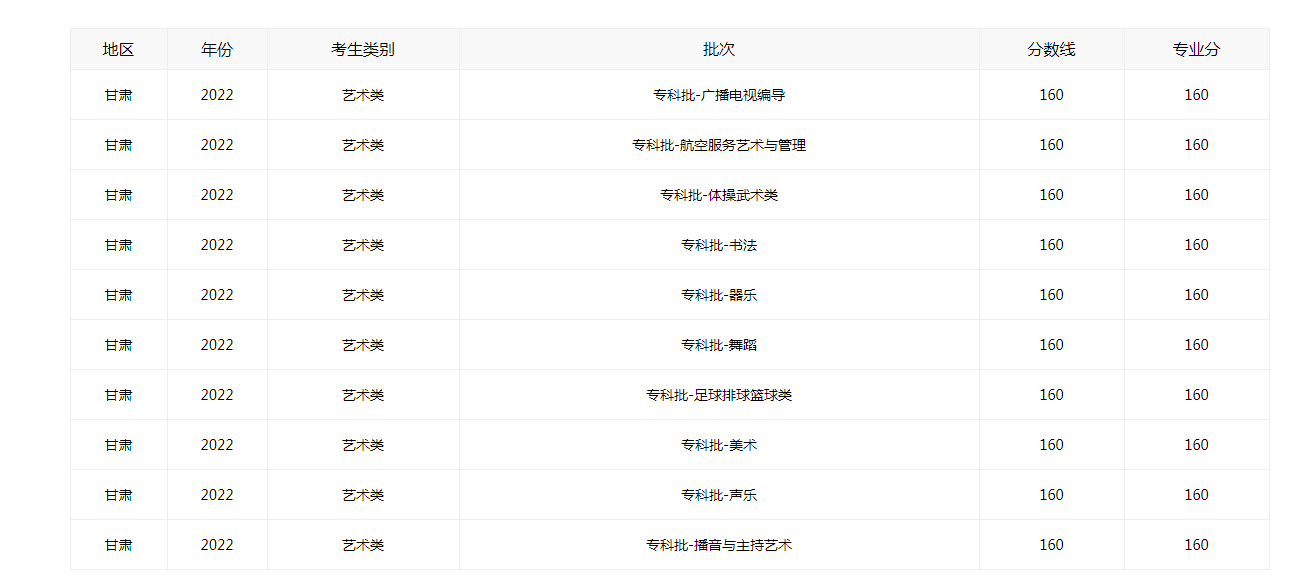Select the 专科批-足球排球篮球类 batch cell
This screenshot has height=587, width=1305.
coord(719,395)
